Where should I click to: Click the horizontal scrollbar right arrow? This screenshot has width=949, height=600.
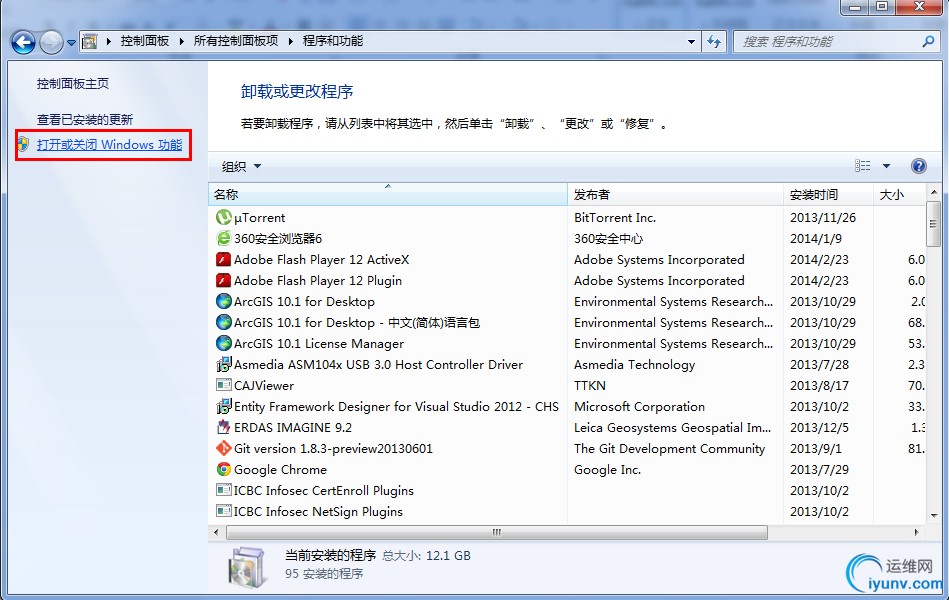pyautogui.click(x=916, y=533)
